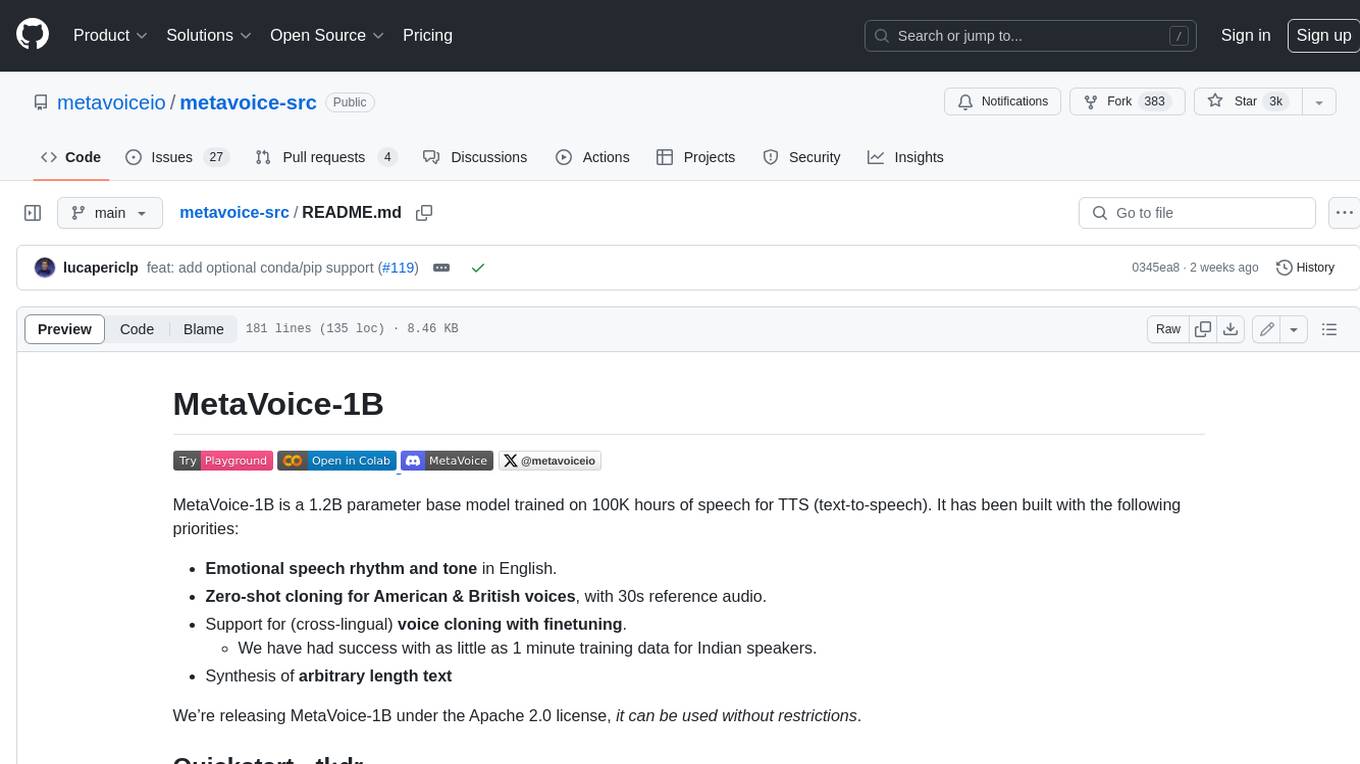This screenshot has height=764, width=1360.
Task: Expand the commit message details ellipsis
Action: tap(441, 268)
